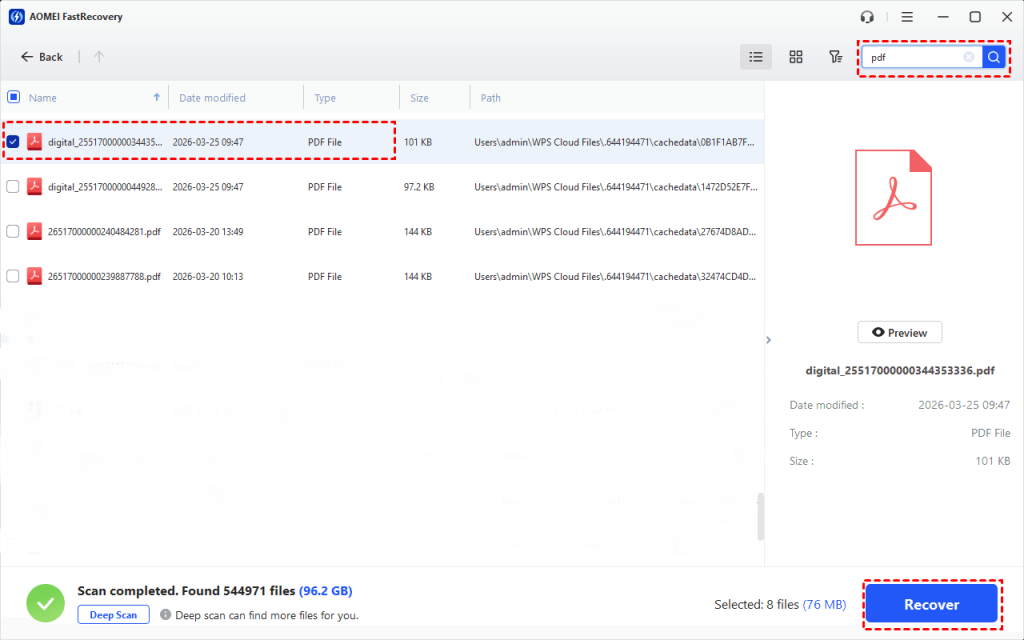Select file name digital_2551700000034435...

[104, 142]
